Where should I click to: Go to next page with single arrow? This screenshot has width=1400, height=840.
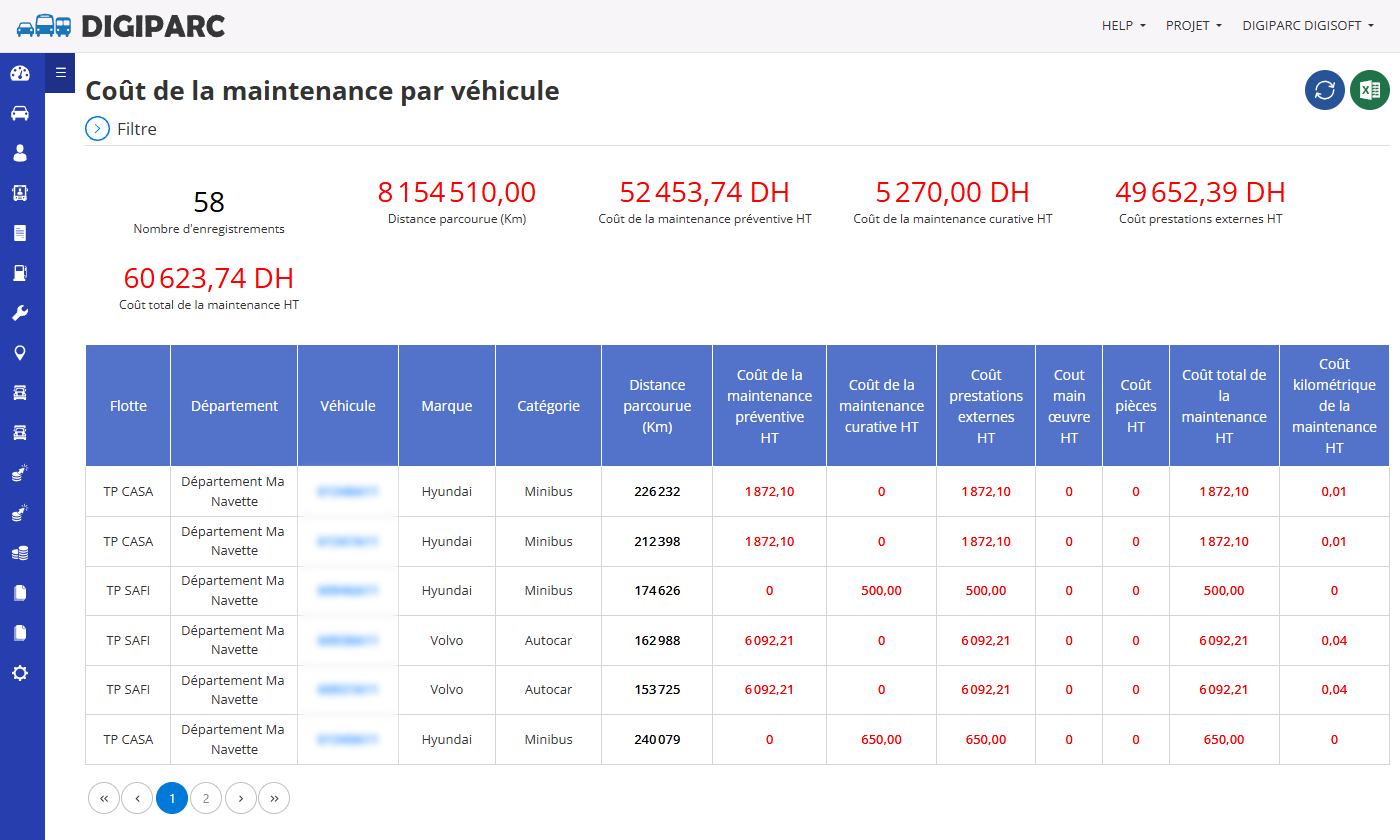[241, 798]
